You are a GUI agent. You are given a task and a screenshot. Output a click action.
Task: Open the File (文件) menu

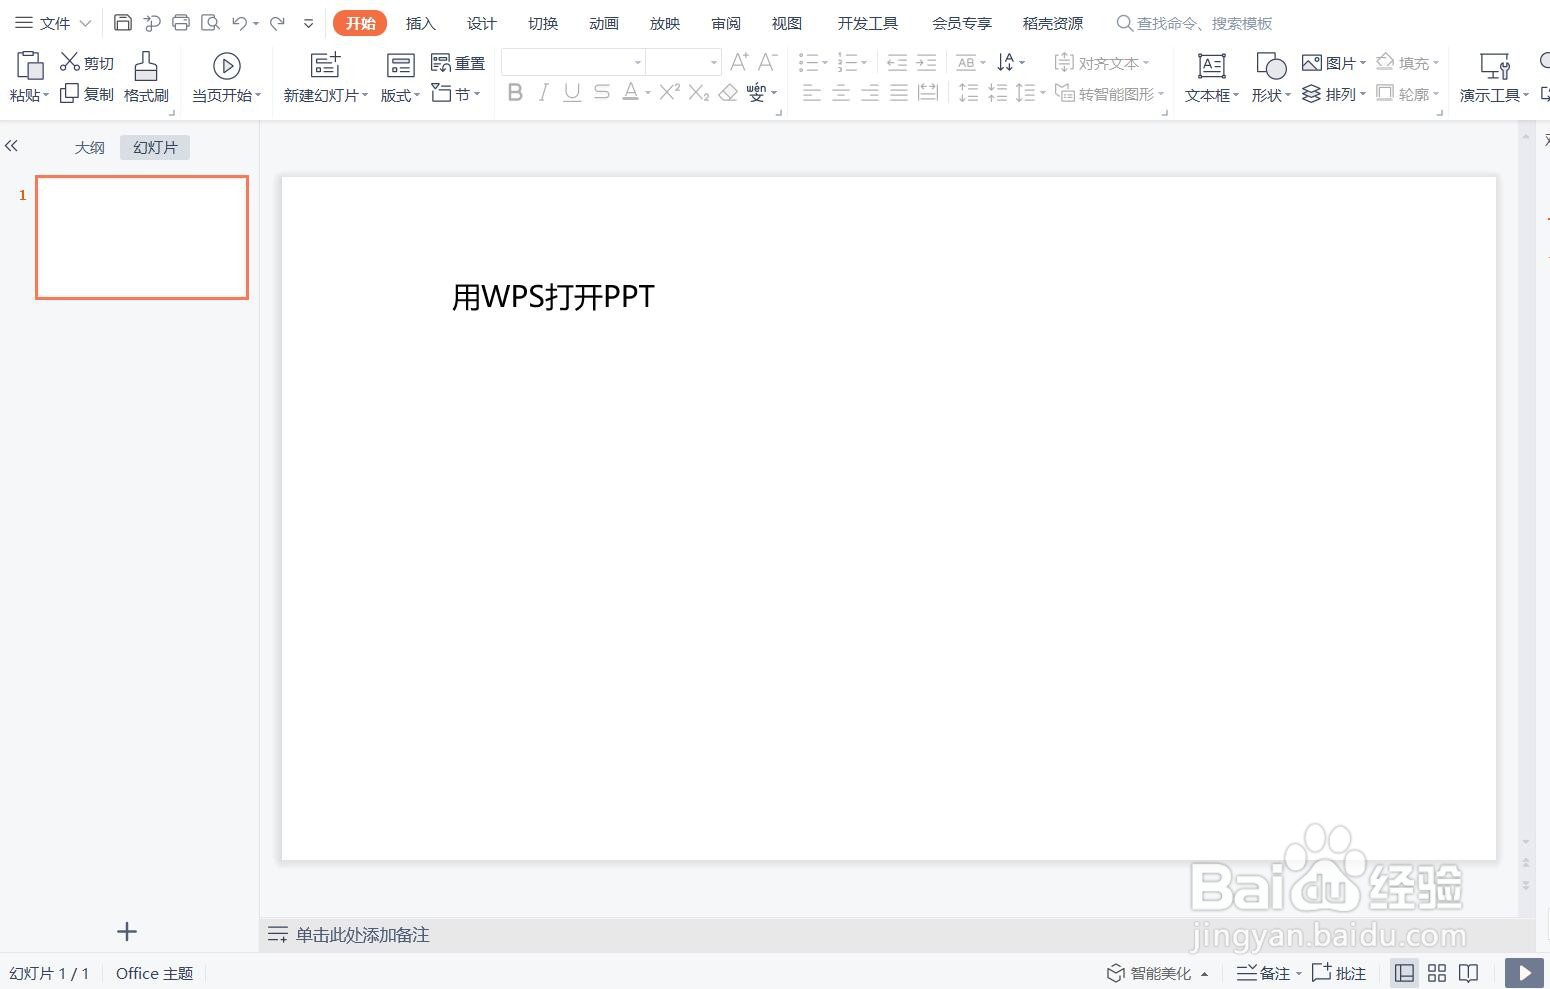[x=53, y=23]
